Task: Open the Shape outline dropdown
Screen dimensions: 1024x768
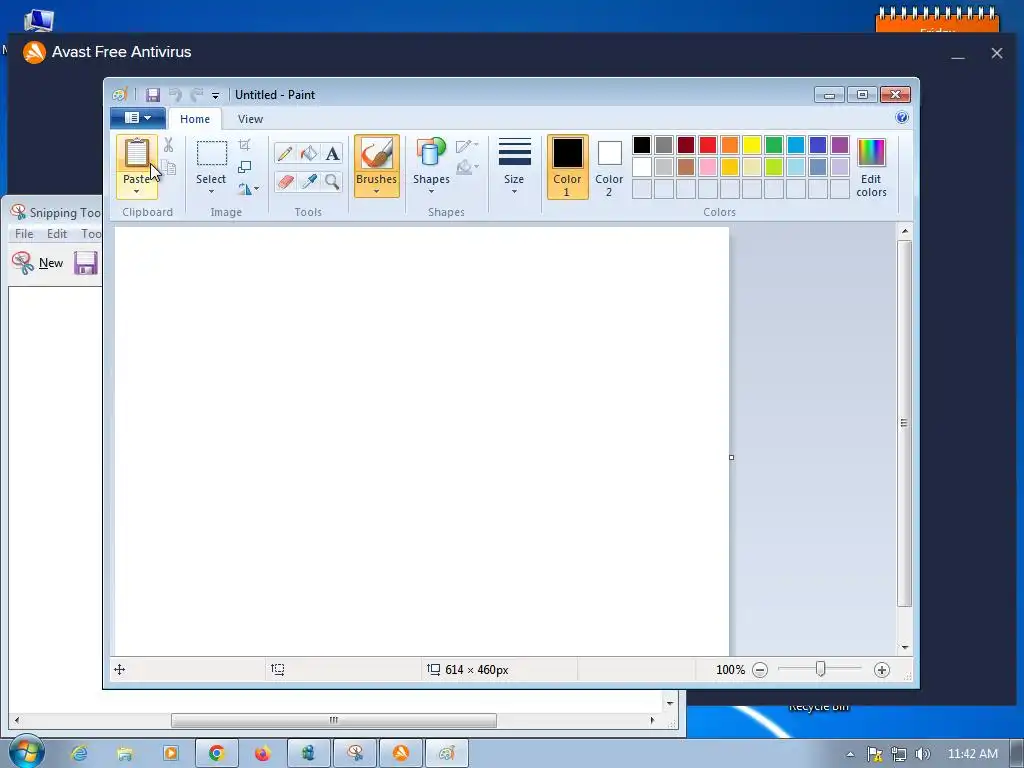Action: click(467, 146)
